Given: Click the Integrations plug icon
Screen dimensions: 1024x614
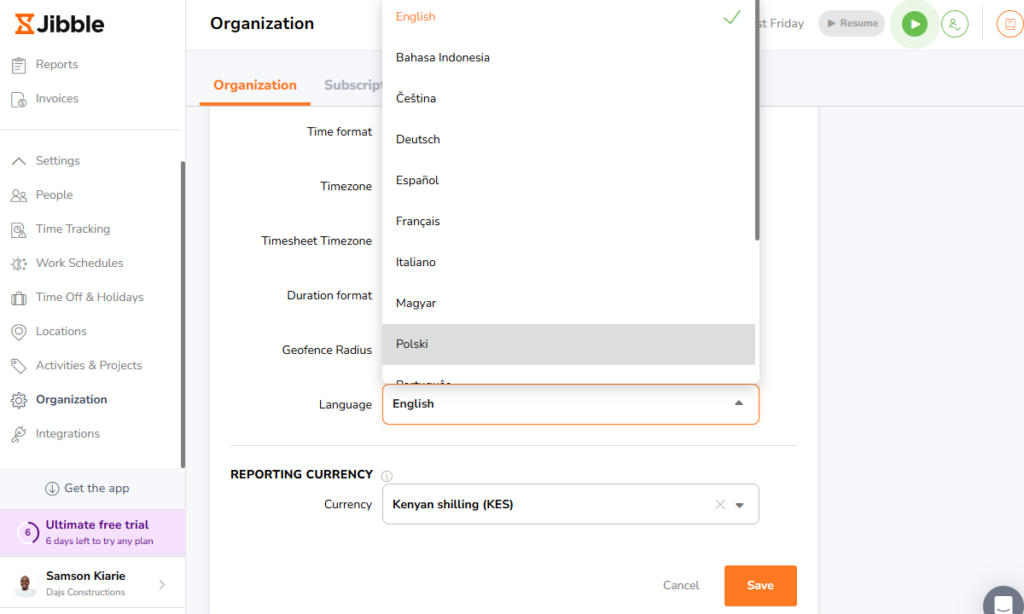Looking at the screenshot, I should pyautogui.click(x=19, y=434).
